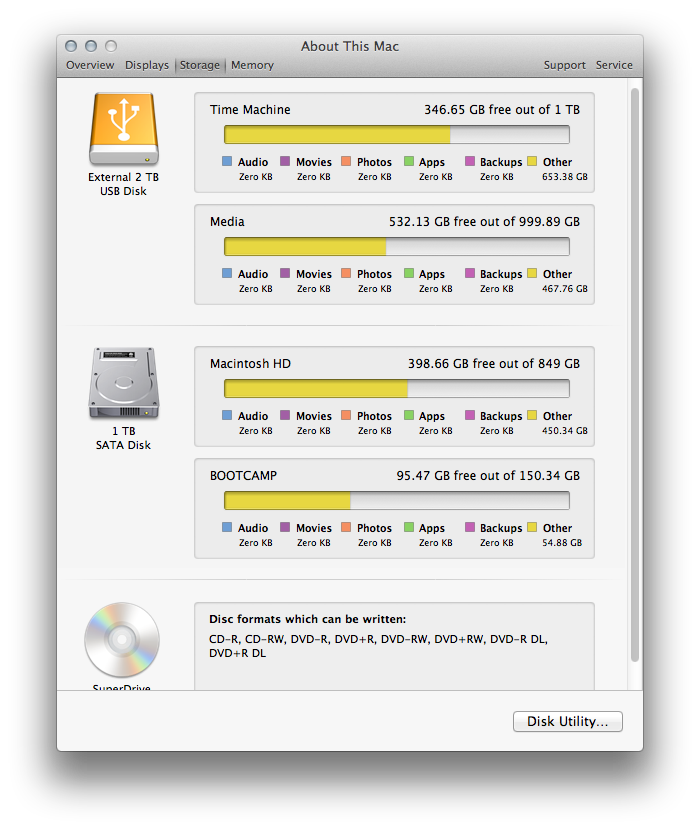The height and width of the screenshot is (830, 700).
Task: Go to the Memory tab
Action: [252, 65]
